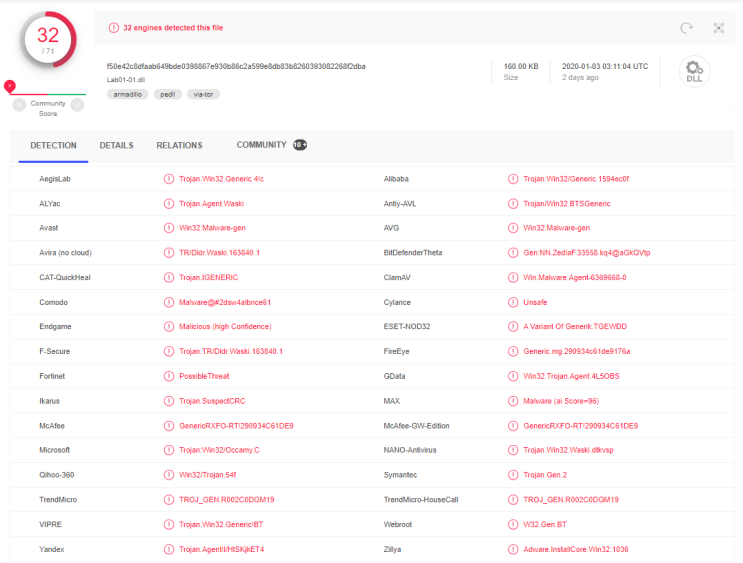This screenshot has width=743, height=563.
Task: Click warning icon for BitDefenderTheta detection
Action: coord(513,253)
